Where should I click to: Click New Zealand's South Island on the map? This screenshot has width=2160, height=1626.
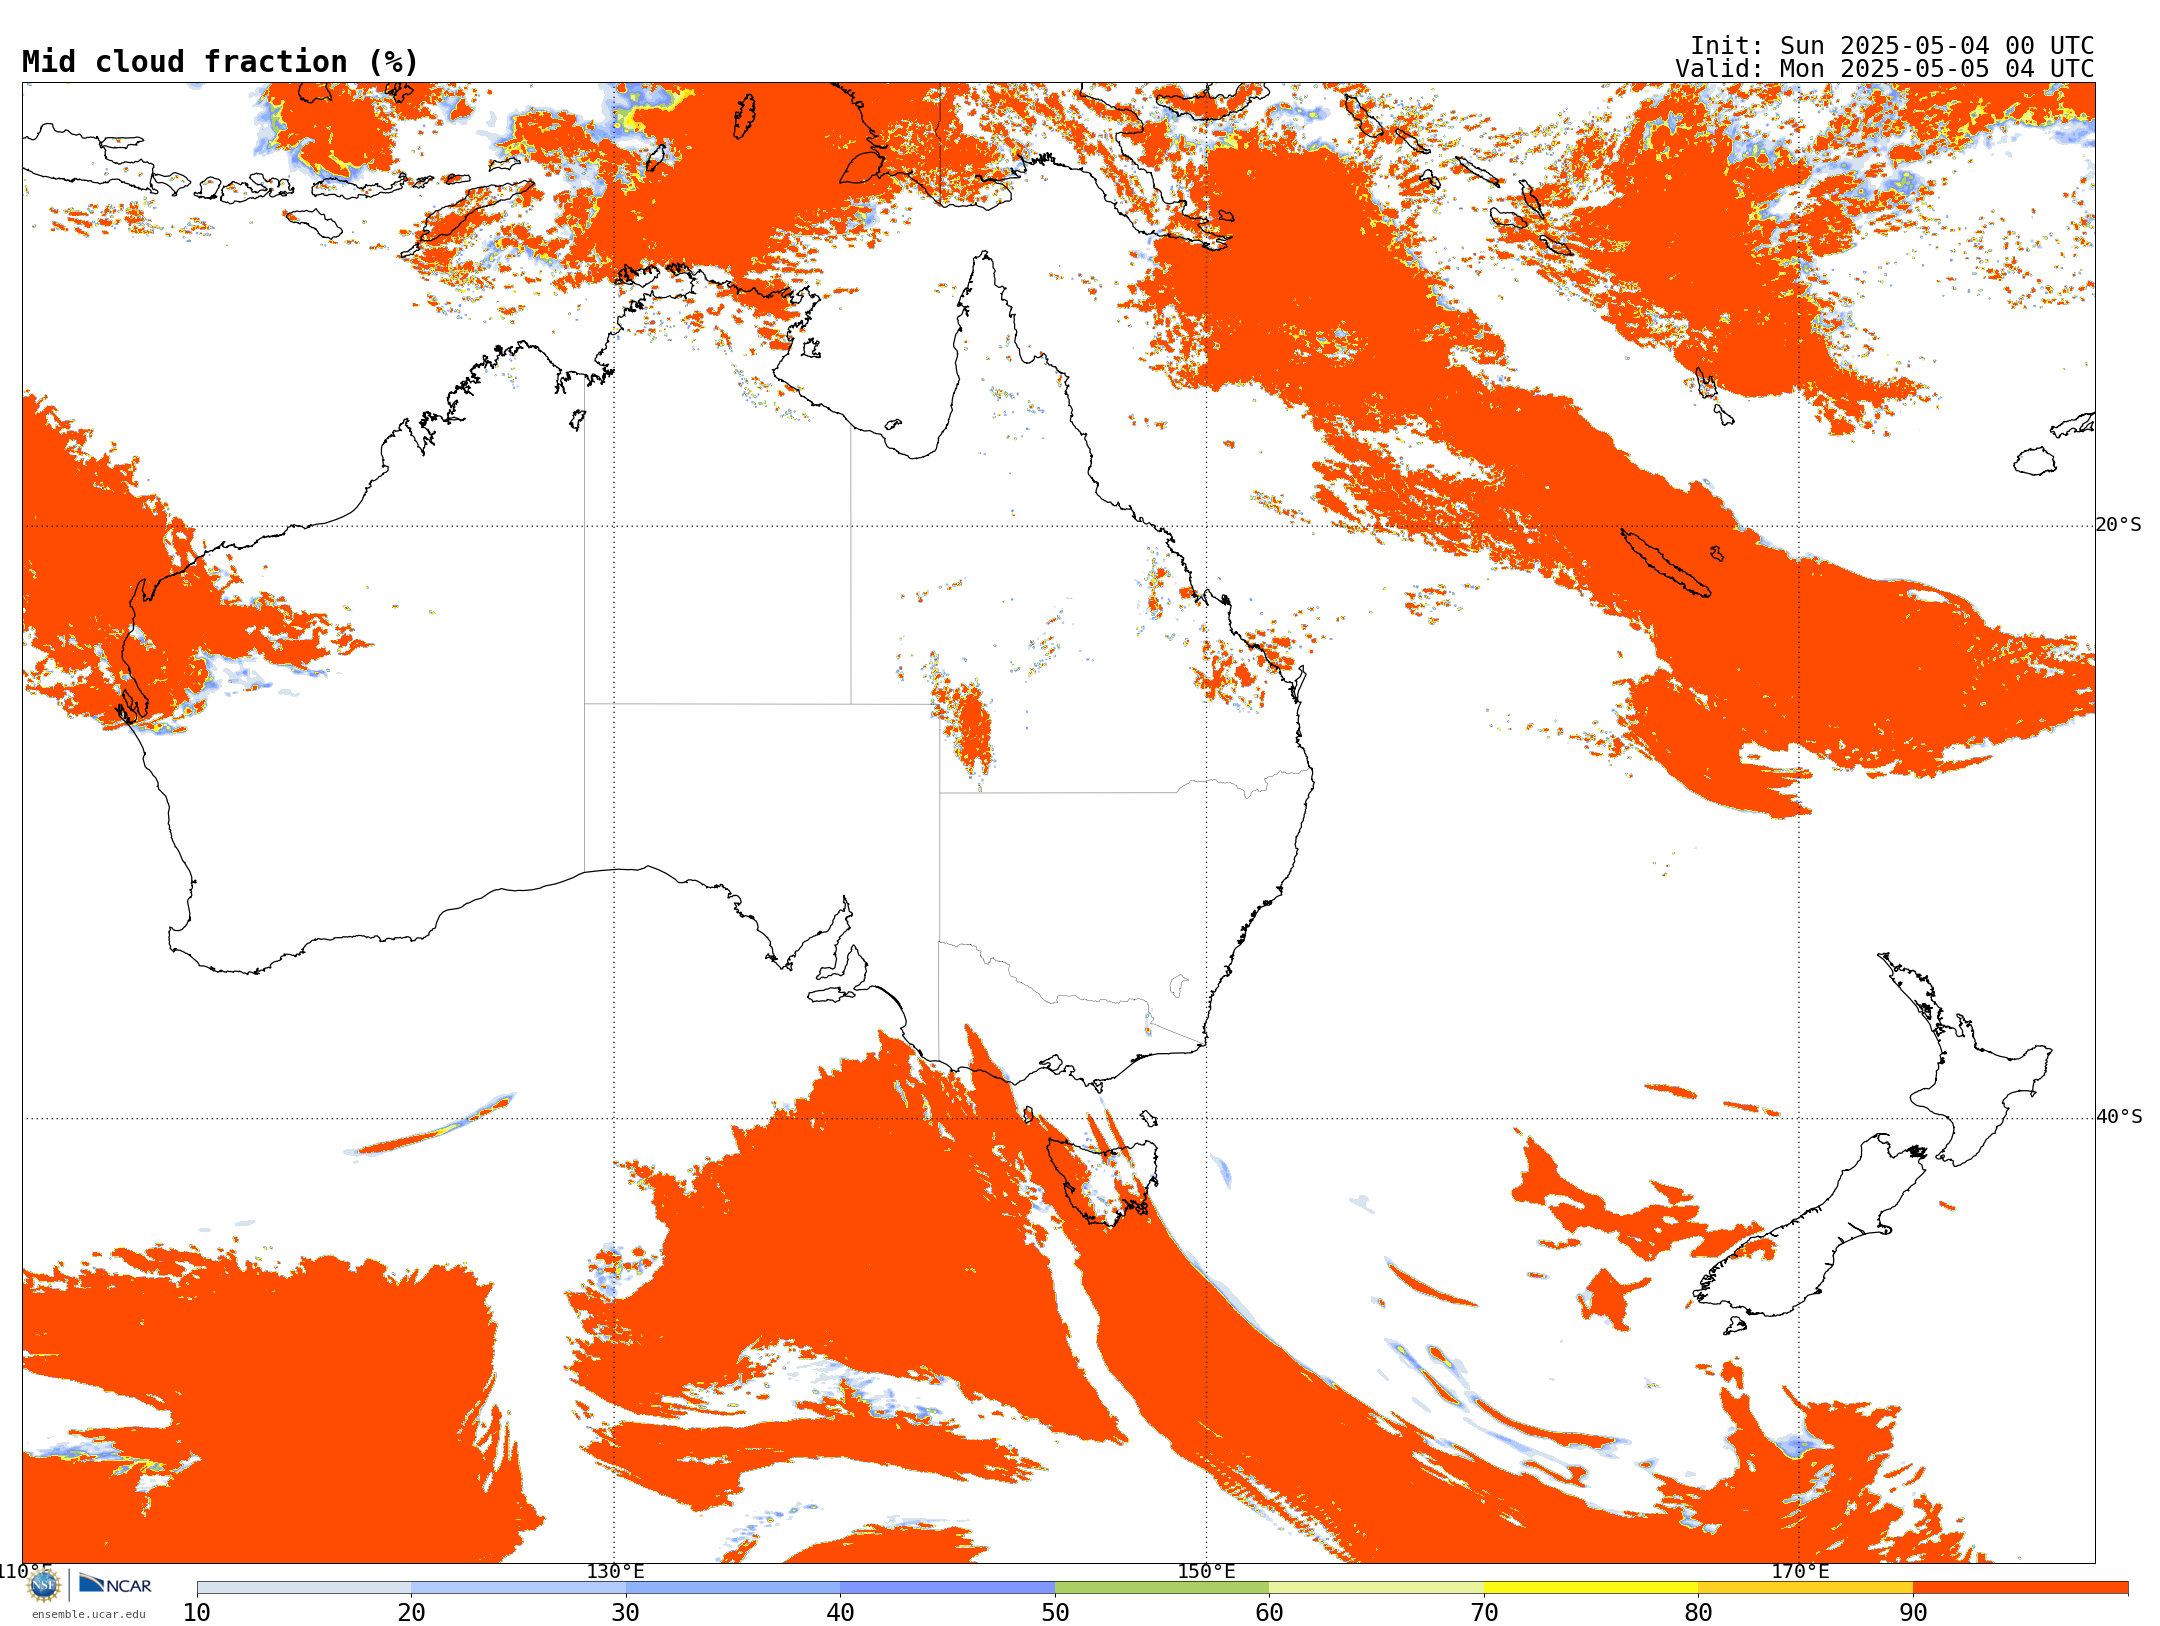(1810, 1225)
